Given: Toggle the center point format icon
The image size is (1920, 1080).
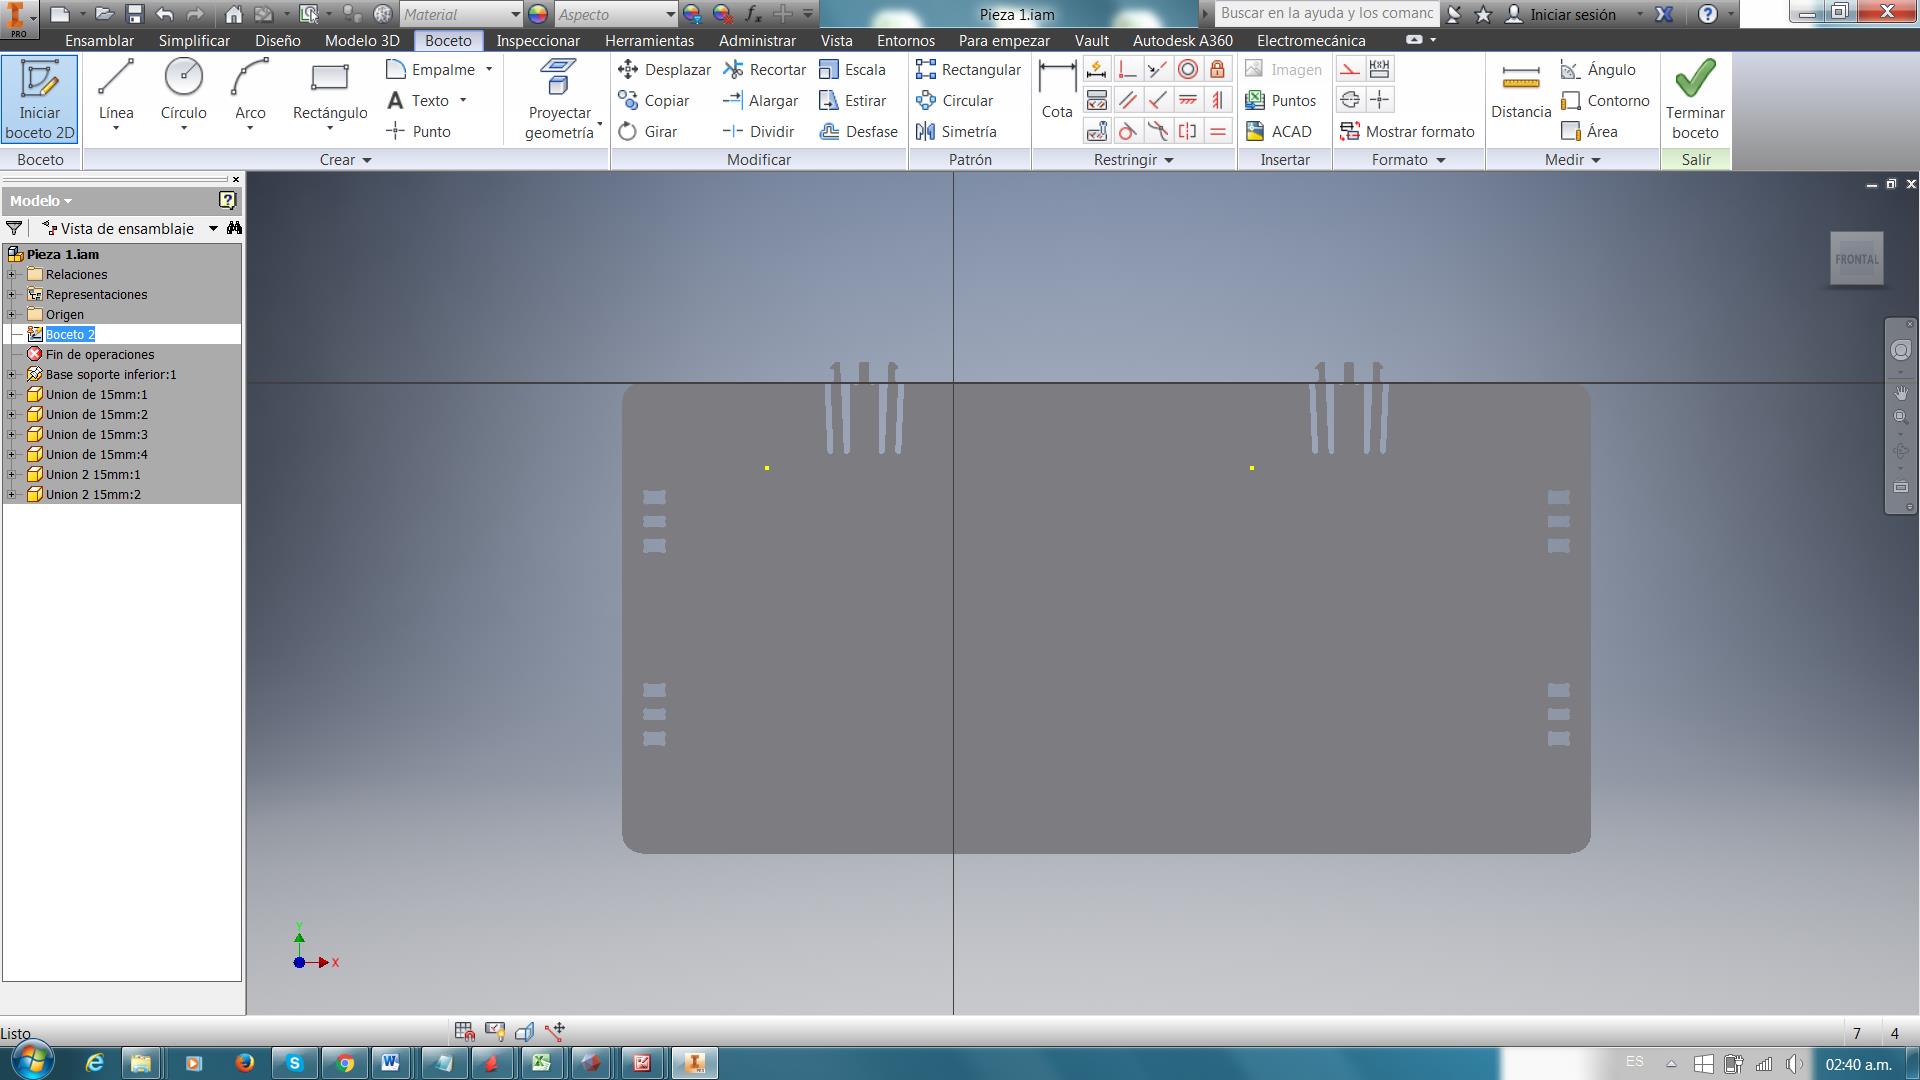Looking at the screenshot, I should coord(1379,100).
